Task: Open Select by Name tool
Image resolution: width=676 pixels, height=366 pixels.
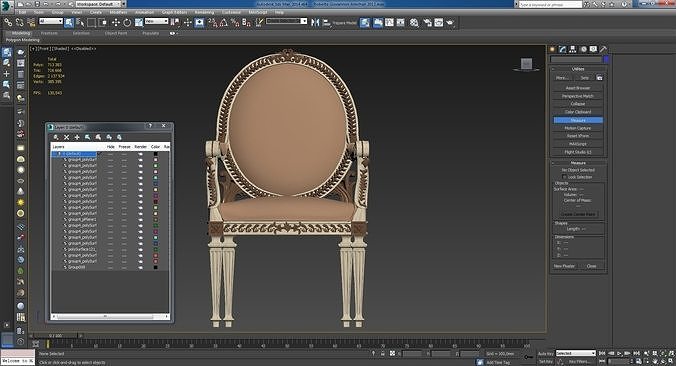Action: pyautogui.click(x=80, y=22)
